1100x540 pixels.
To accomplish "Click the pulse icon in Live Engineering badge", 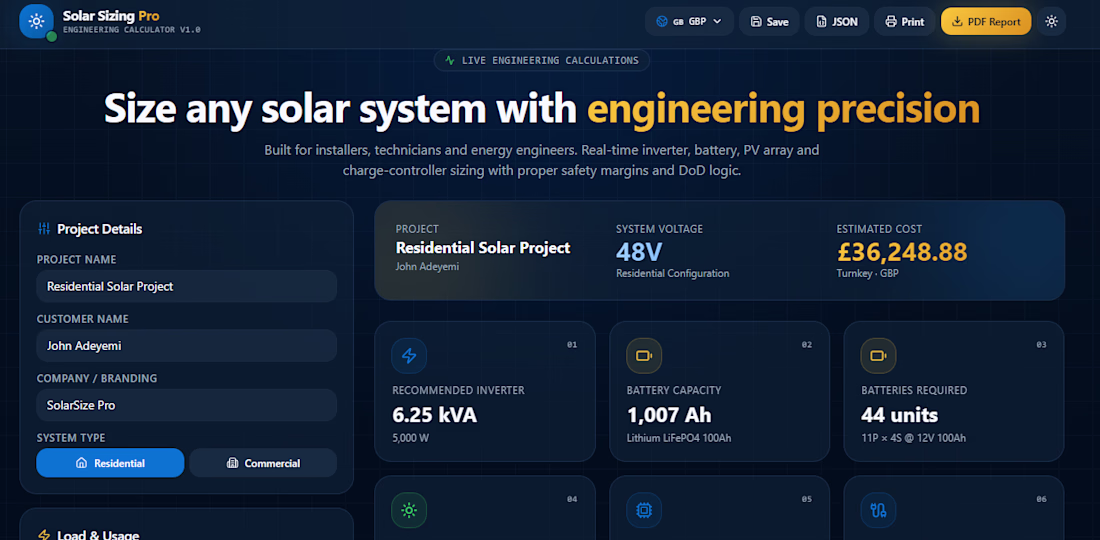I will 449,60.
